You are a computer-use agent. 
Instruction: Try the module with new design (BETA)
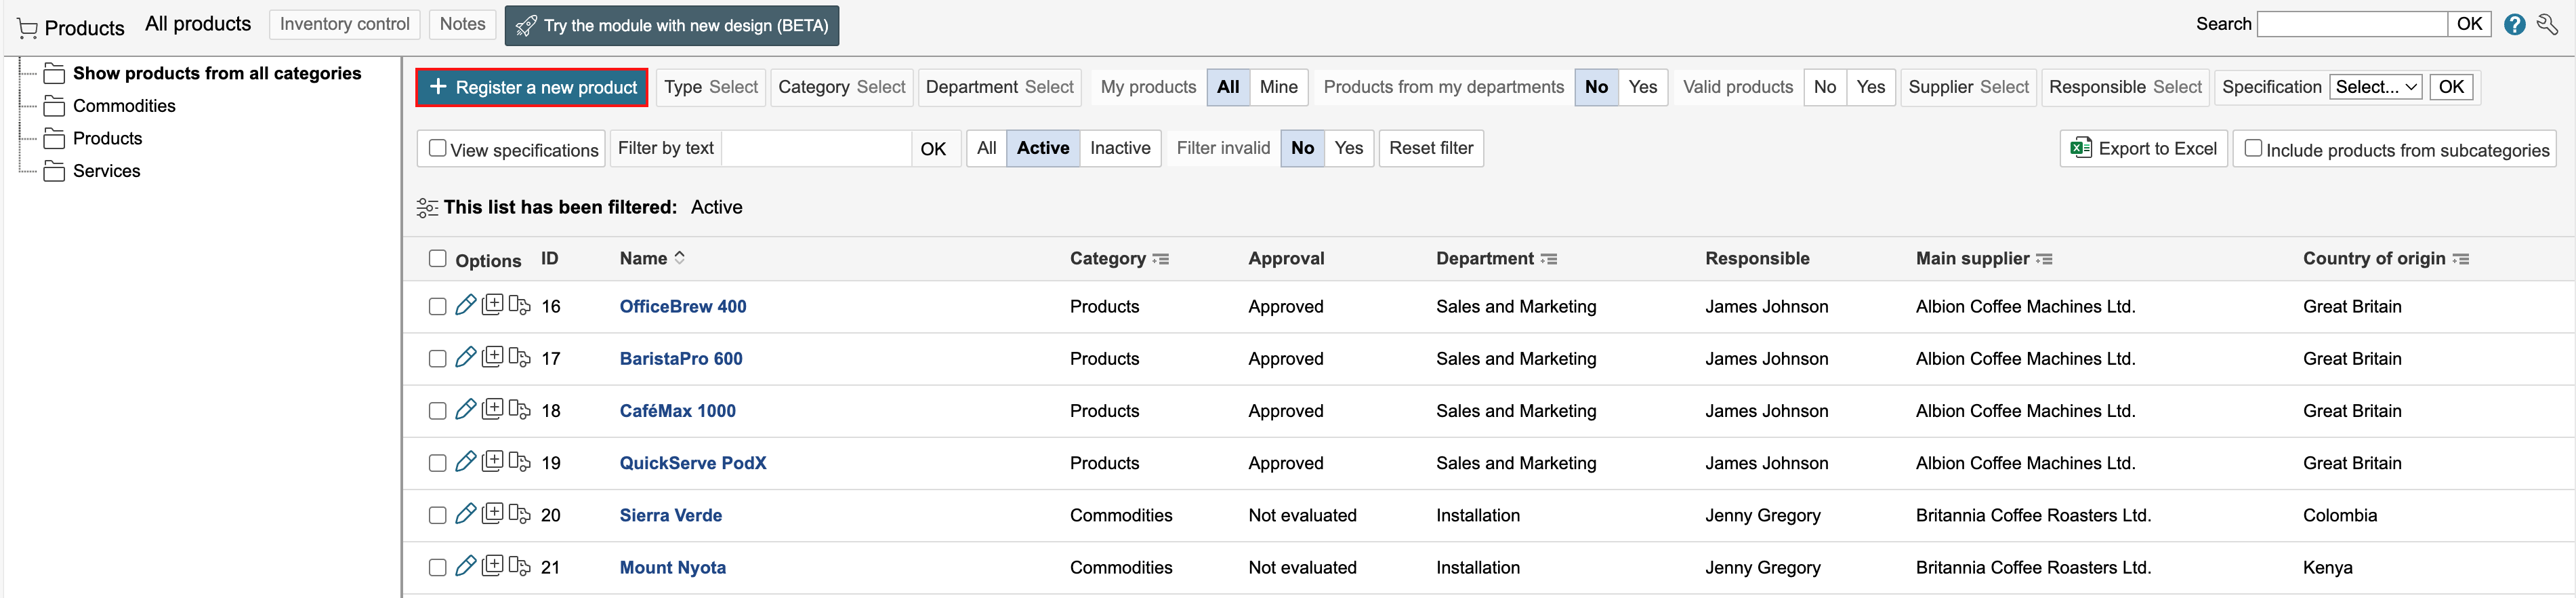point(672,26)
